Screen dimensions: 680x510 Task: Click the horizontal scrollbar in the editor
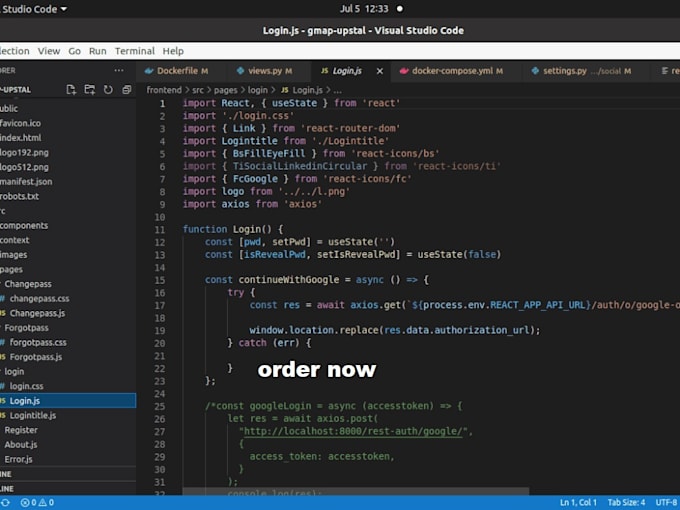click(356, 491)
